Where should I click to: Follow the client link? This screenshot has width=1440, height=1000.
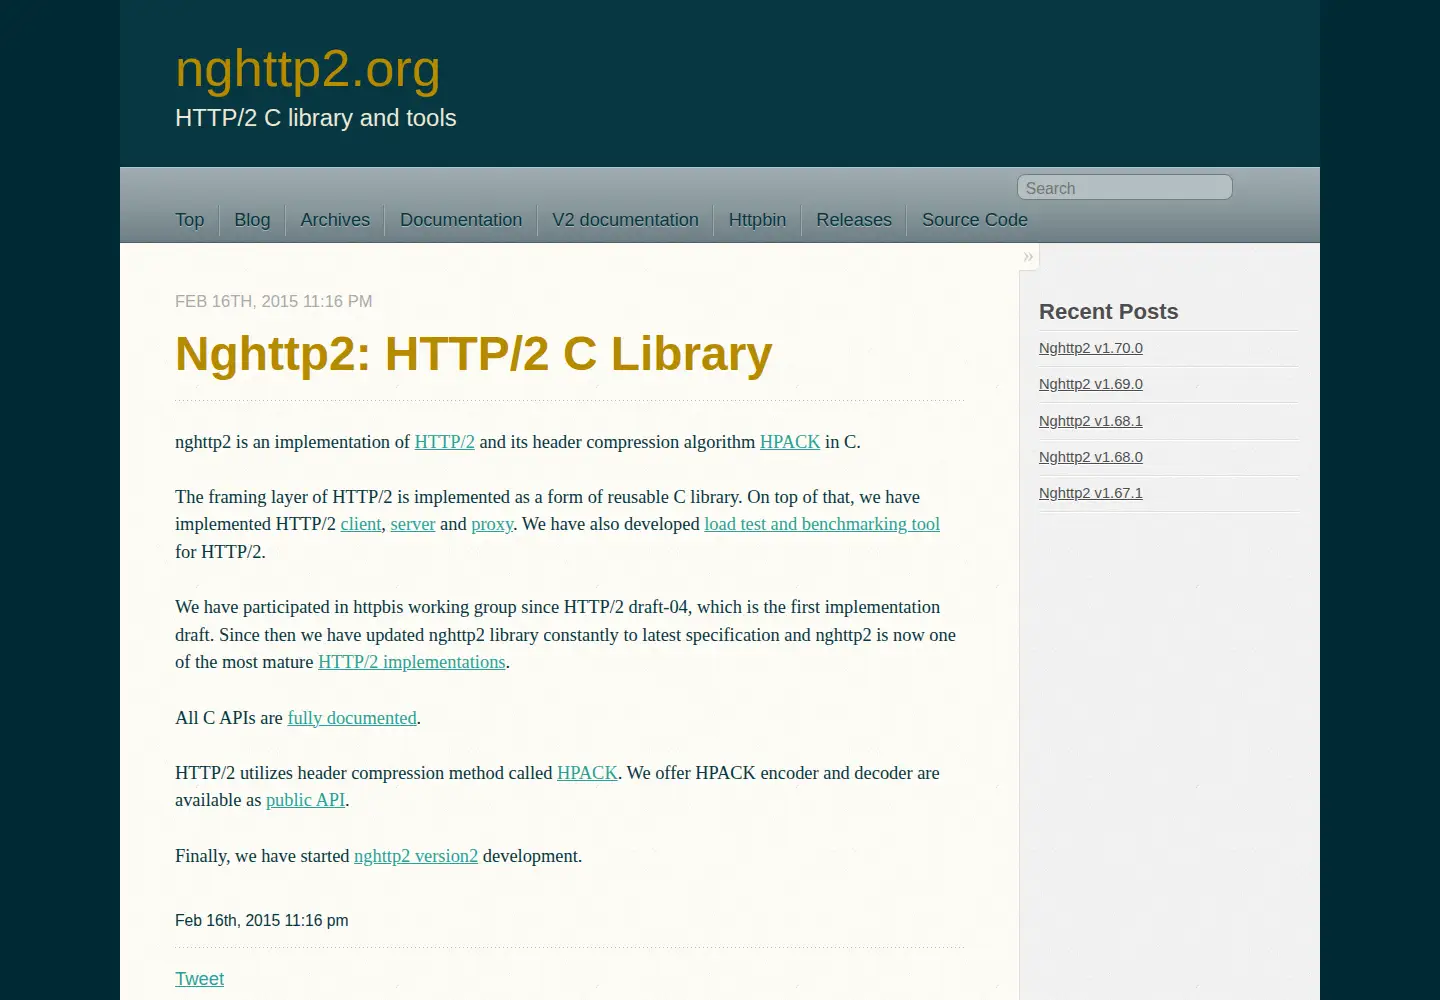[x=361, y=524]
